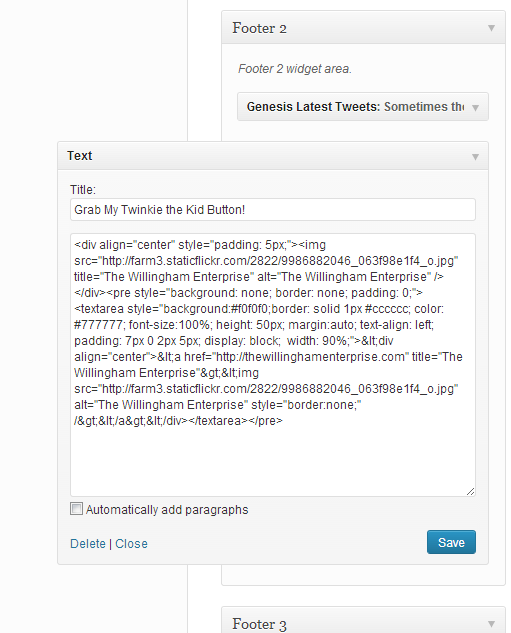
Task: Click inside the HTML content textarea
Action: (273, 365)
